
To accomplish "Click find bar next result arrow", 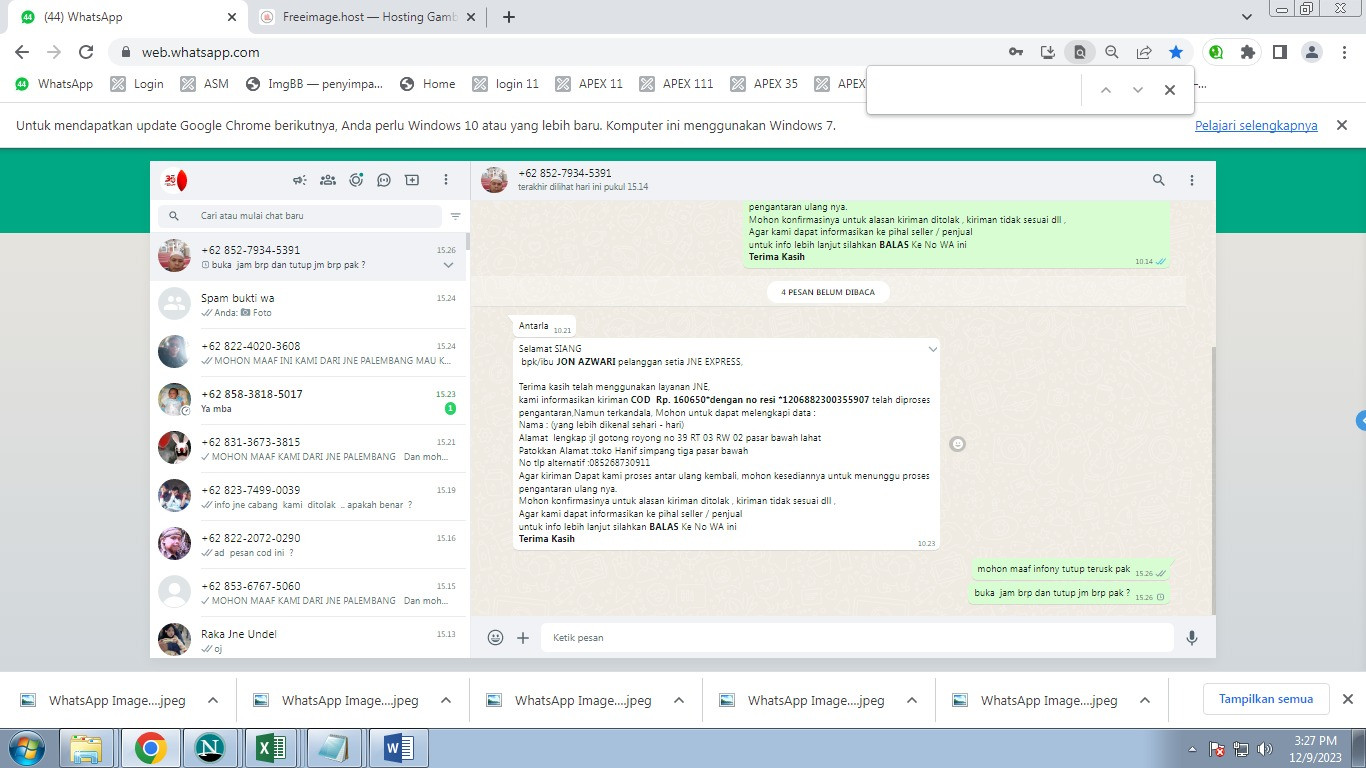I will 1137,90.
